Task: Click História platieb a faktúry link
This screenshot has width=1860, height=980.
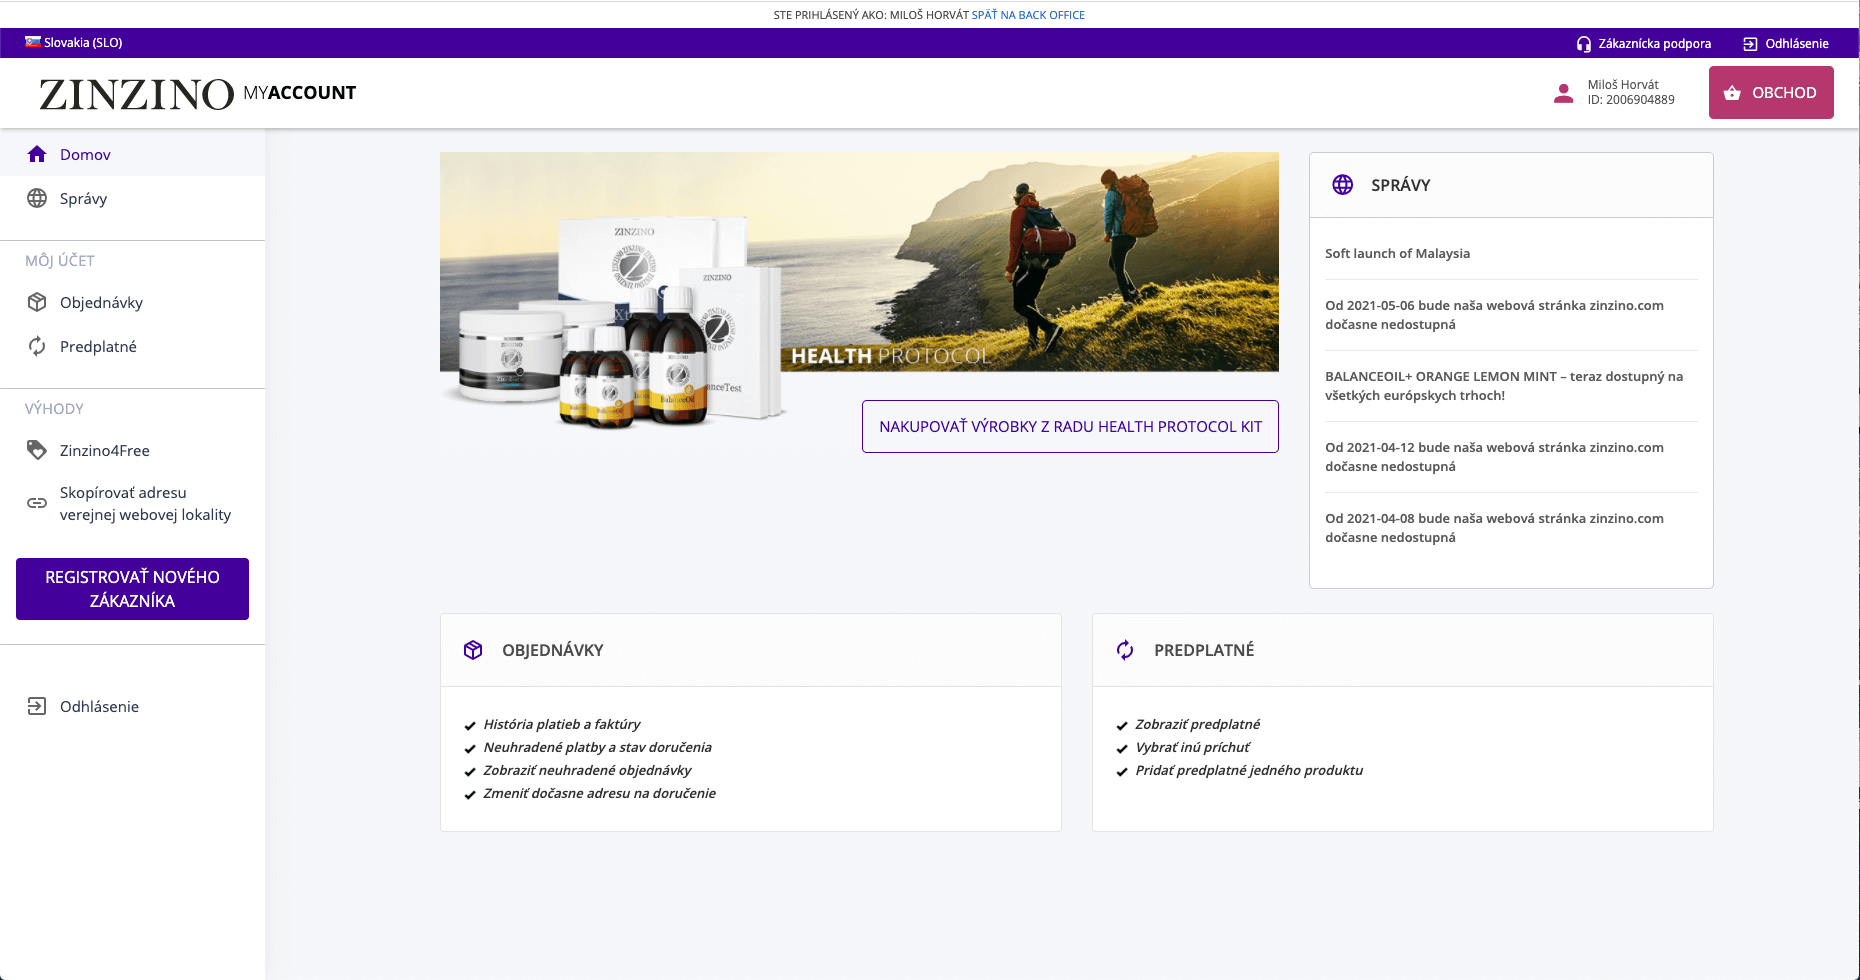Action: tap(562, 724)
